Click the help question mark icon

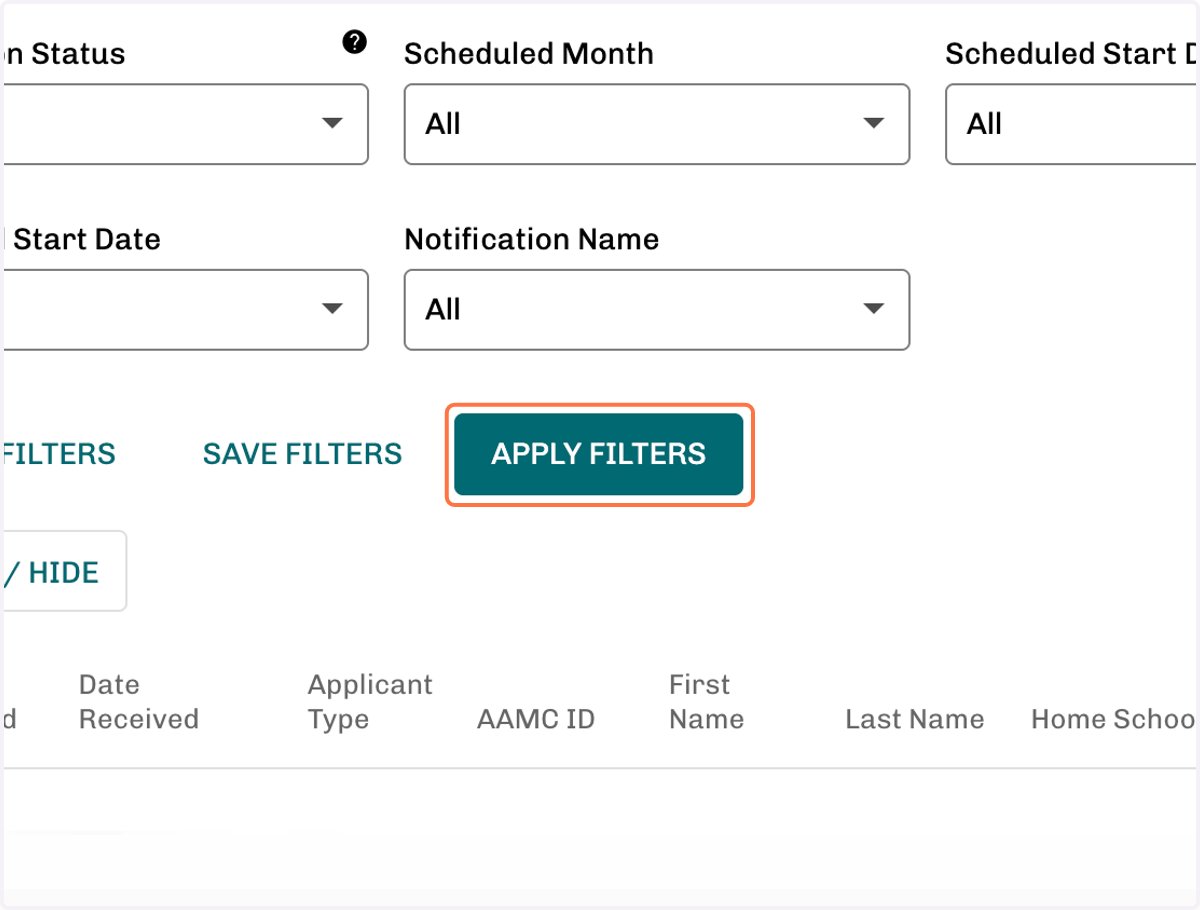354,42
